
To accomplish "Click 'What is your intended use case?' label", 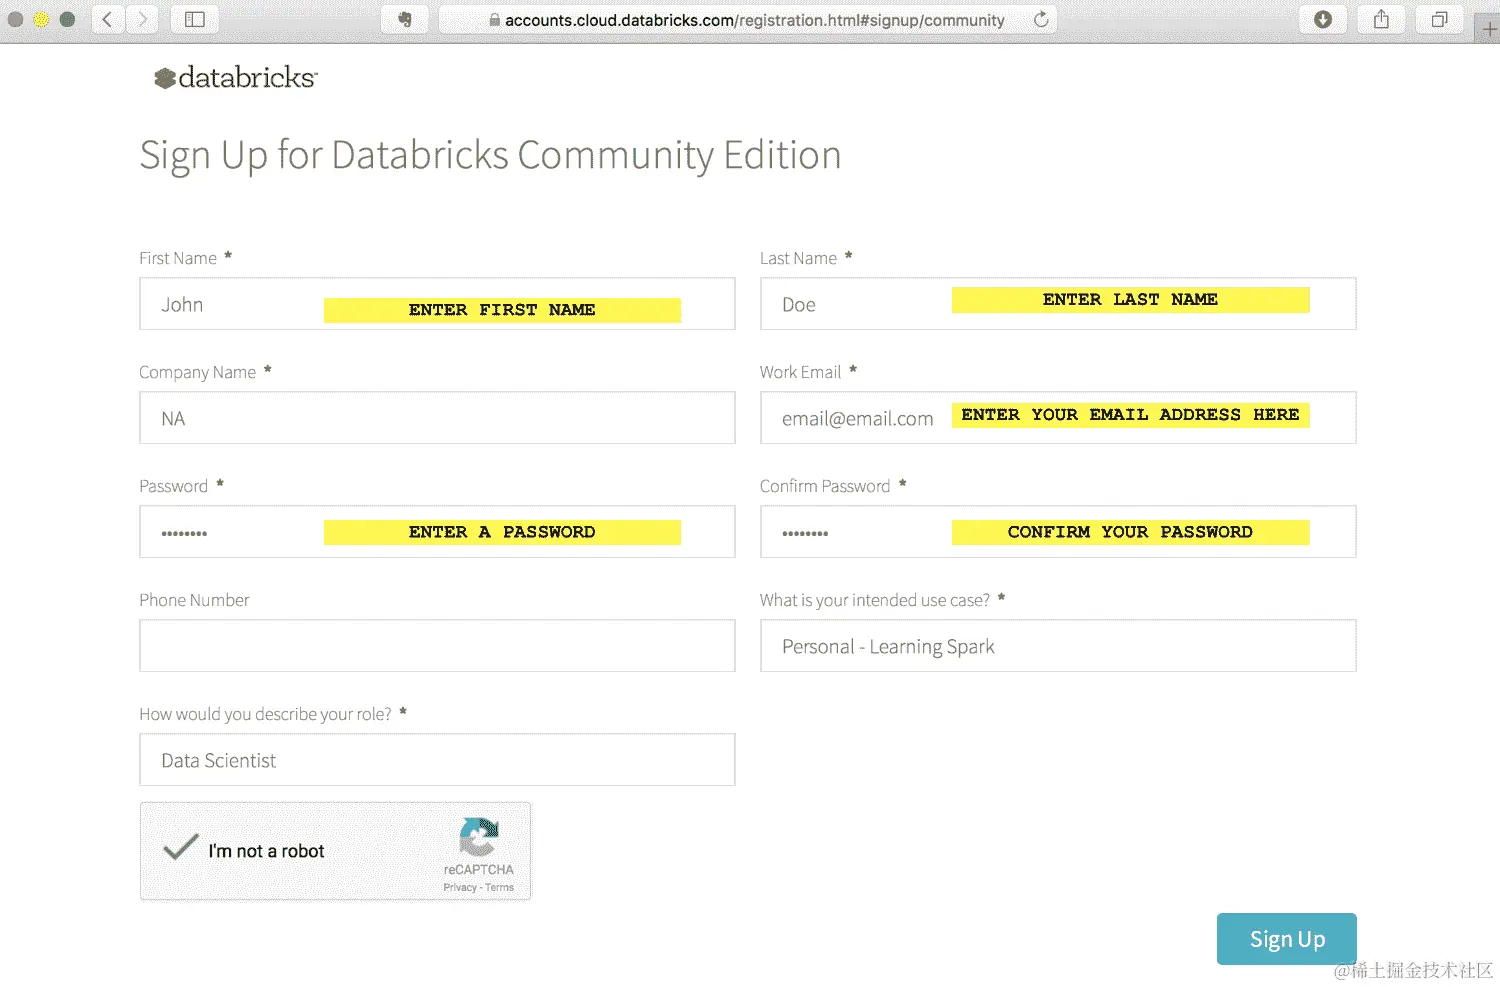I will pos(875,600).
